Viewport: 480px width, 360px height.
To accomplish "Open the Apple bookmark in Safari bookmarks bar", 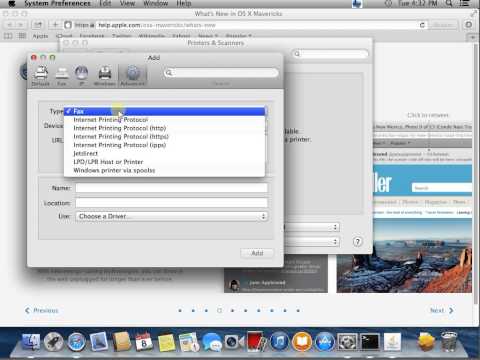I will 40,36.
